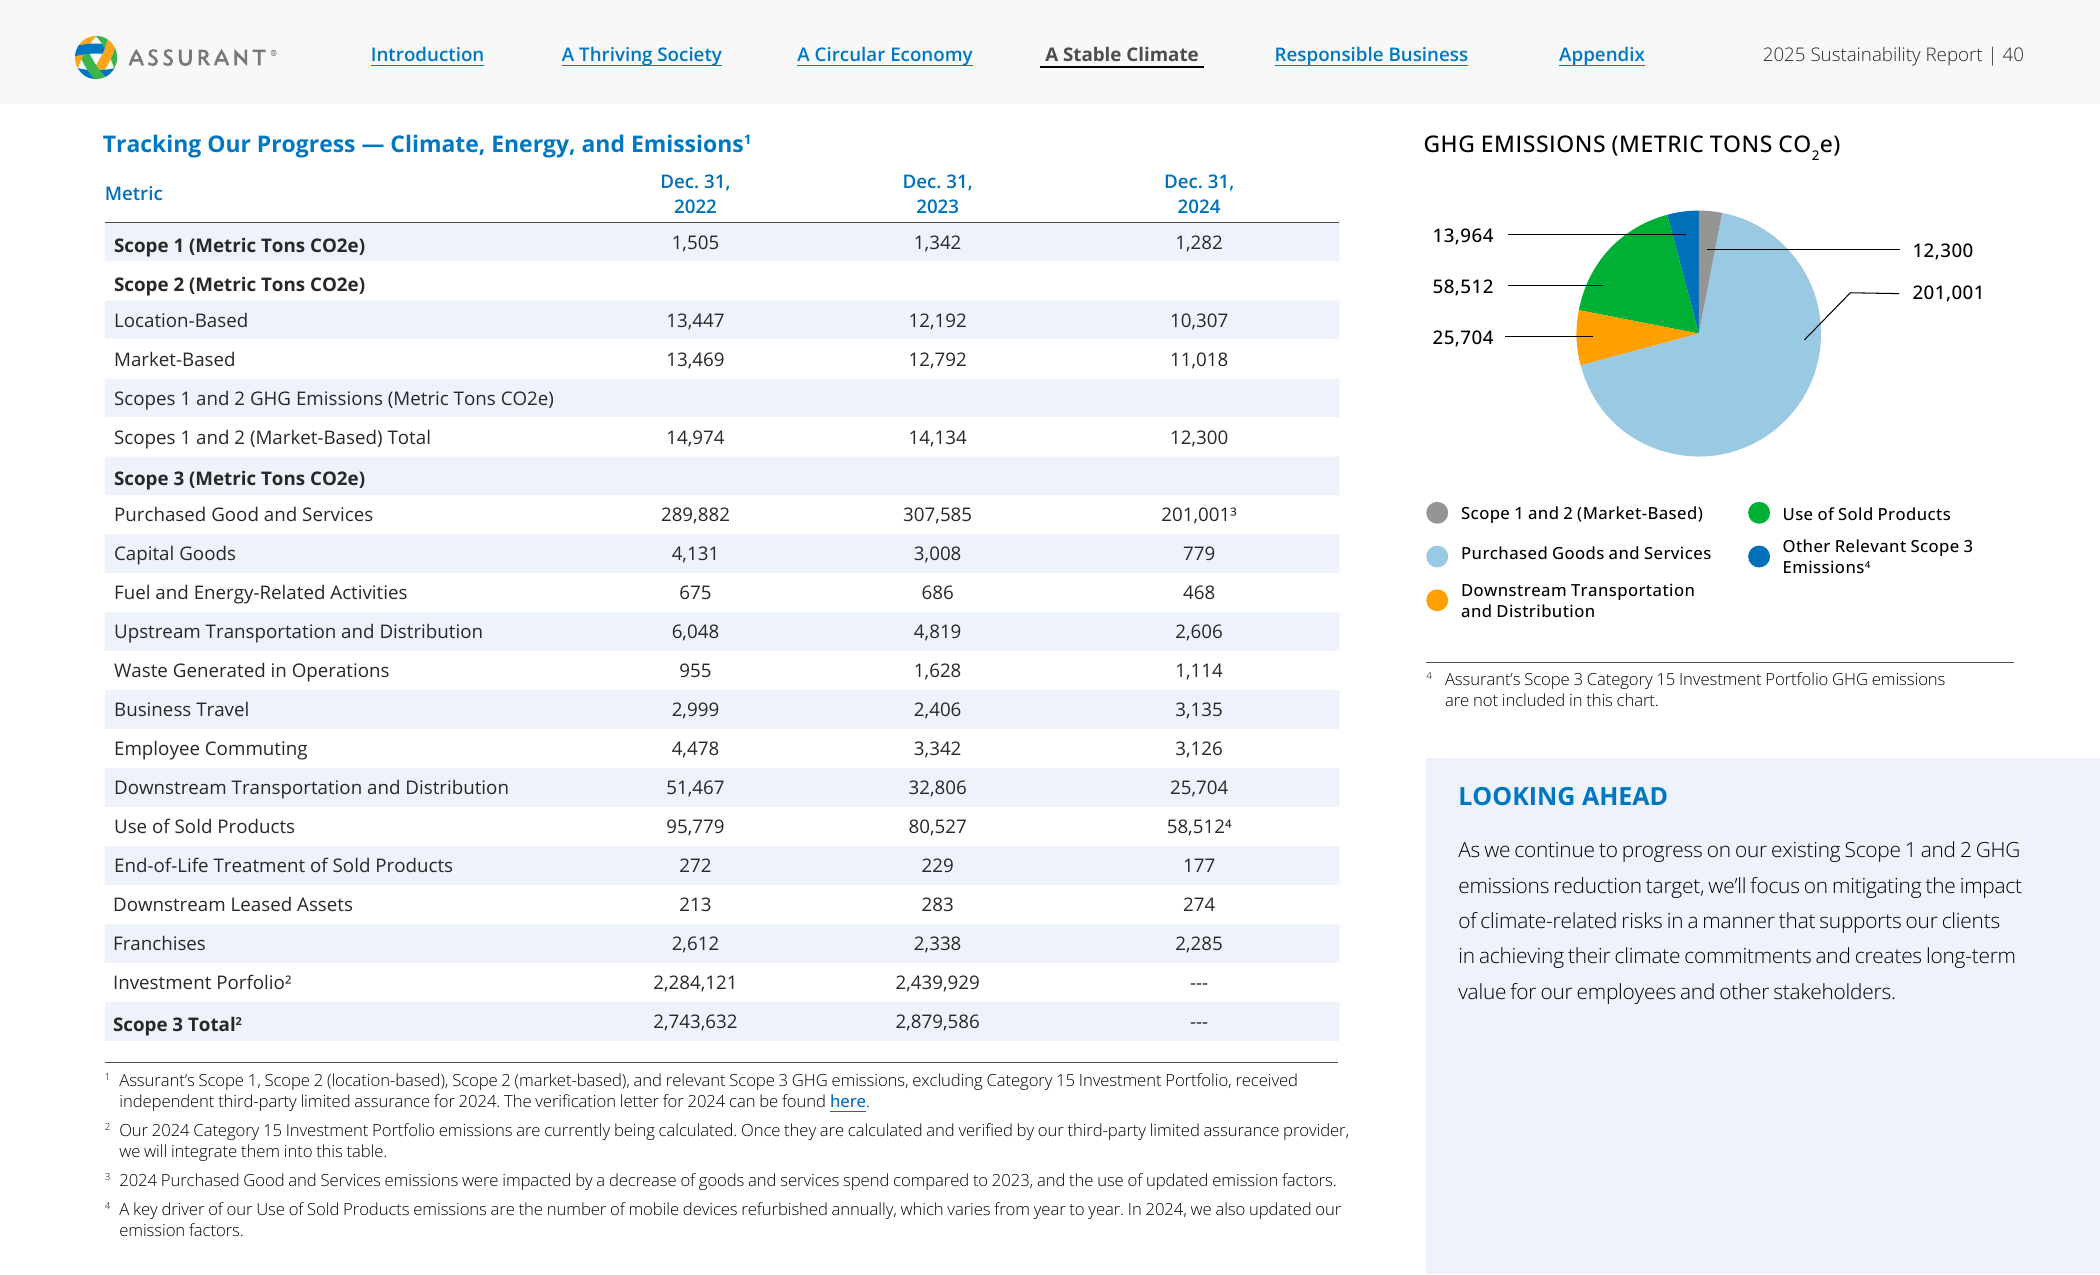Click the GHG EMISSIONS chart title
The width and height of the screenshot is (2100, 1275).
[1631, 145]
